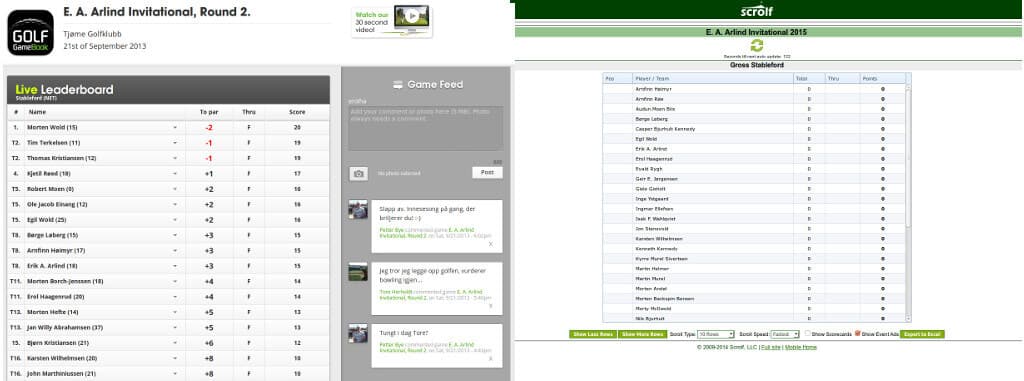Viewport: 1024px width, 381px height.
Task: Click the Gross Stableford heading
Action: (x=756, y=65)
